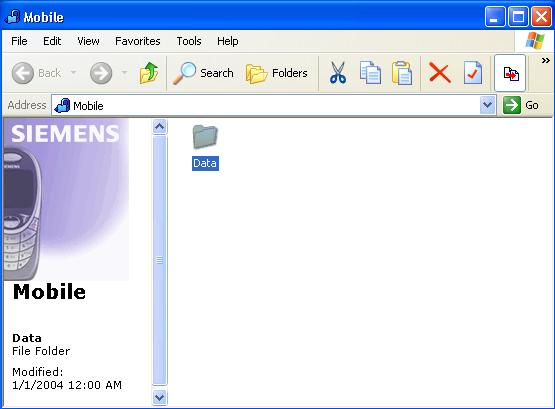Click the Go button
This screenshot has height=409, width=555.
coord(521,105)
